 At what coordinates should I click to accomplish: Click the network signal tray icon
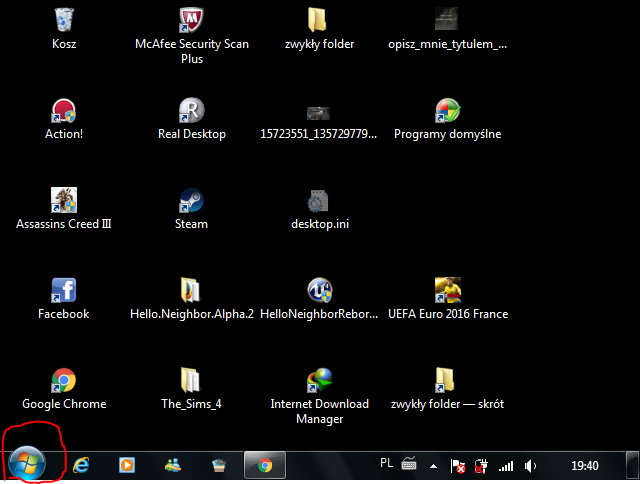[x=506, y=466]
